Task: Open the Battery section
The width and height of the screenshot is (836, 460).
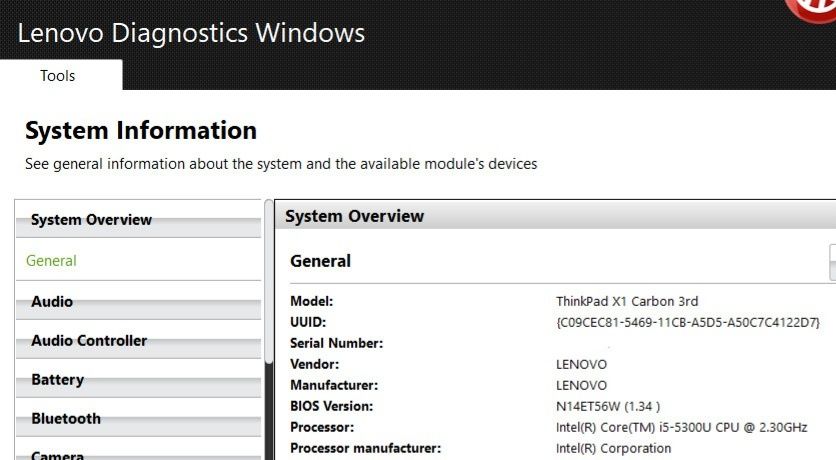Action: click(139, 380)
